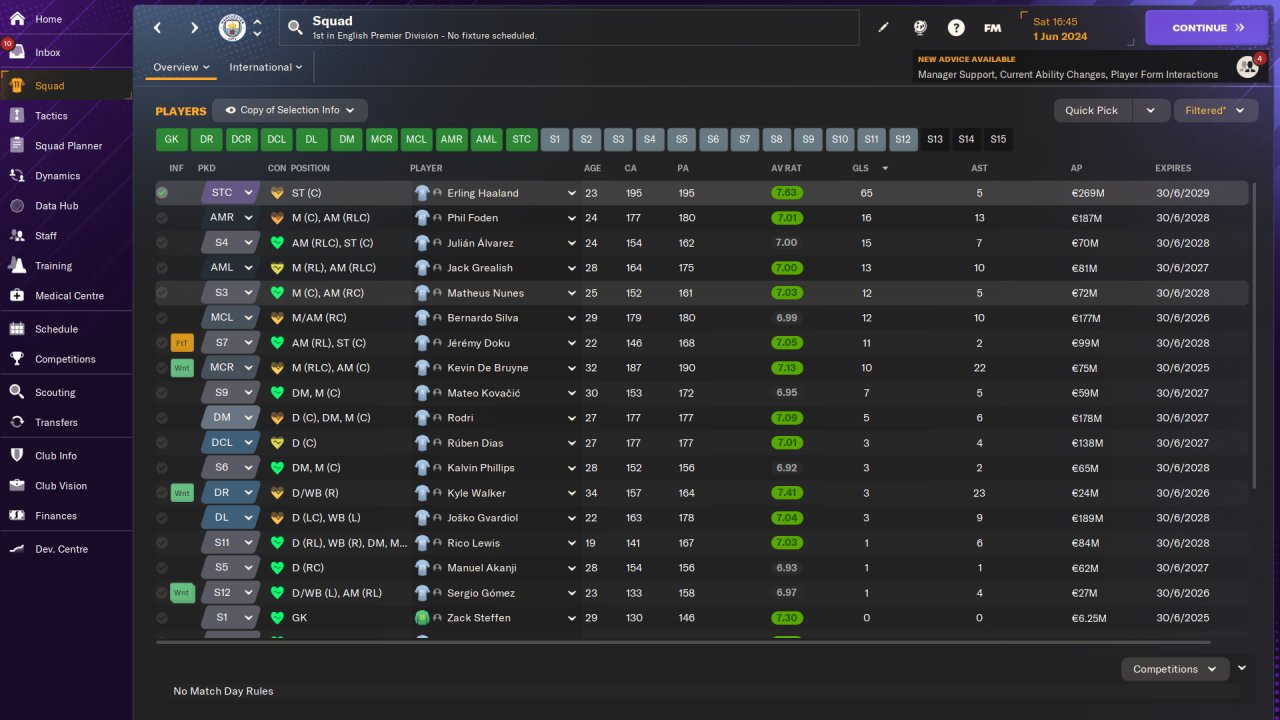
Task: Click the Squad search bar
Action: [569, 28]
